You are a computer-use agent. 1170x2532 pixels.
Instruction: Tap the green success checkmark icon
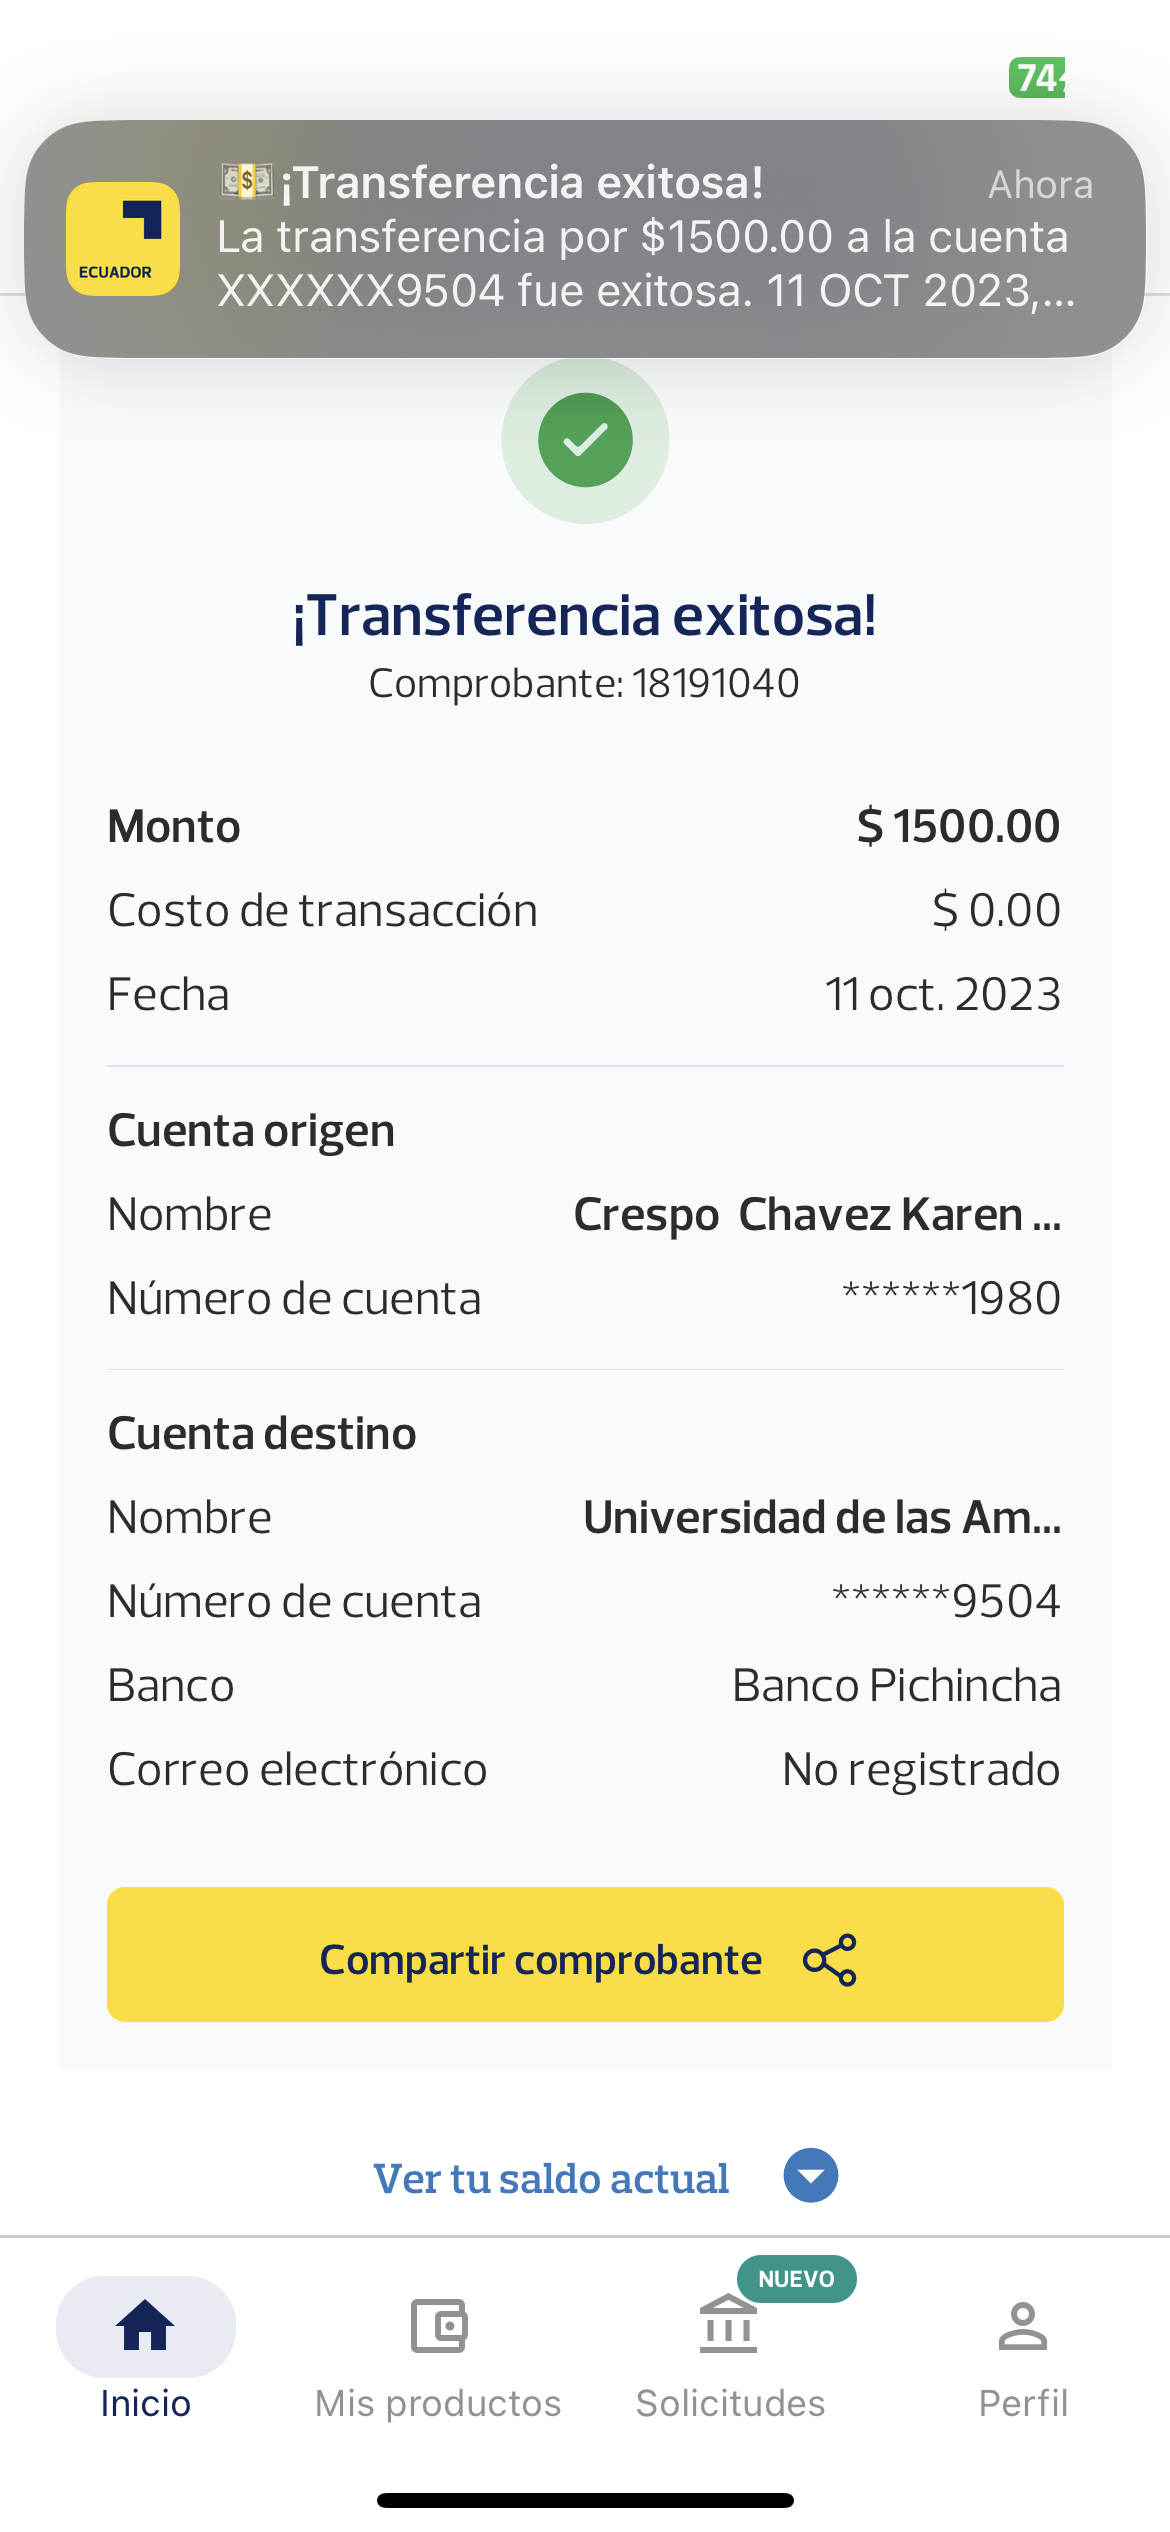click(585, 440)
